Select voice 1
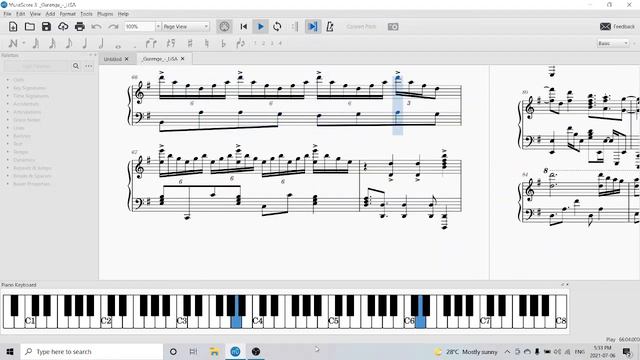640x360 pixels. click(255, 43)
